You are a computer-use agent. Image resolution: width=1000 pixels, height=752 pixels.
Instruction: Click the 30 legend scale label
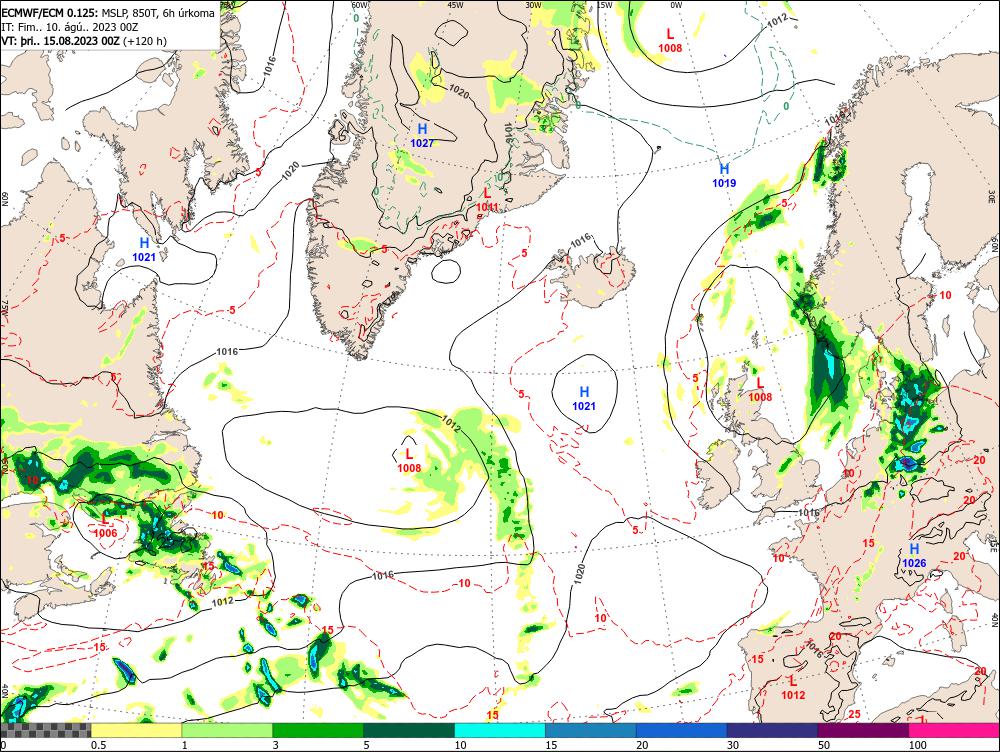click(x=733, y=745)
